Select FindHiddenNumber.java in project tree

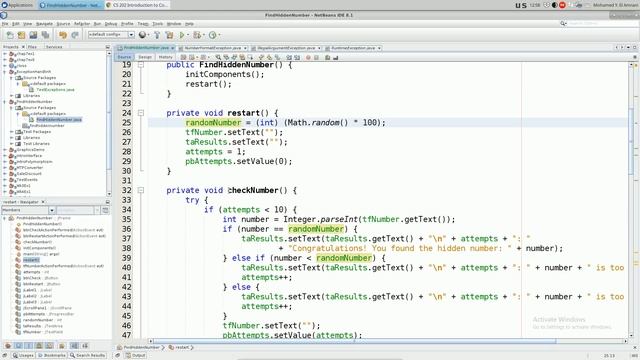click(59, 120)
